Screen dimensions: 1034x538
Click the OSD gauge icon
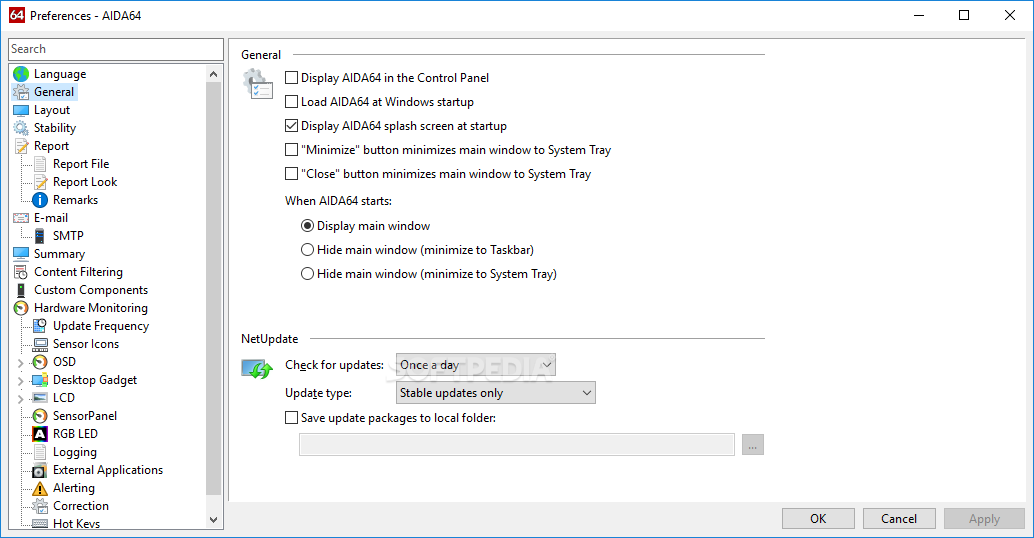click(40, 362)
